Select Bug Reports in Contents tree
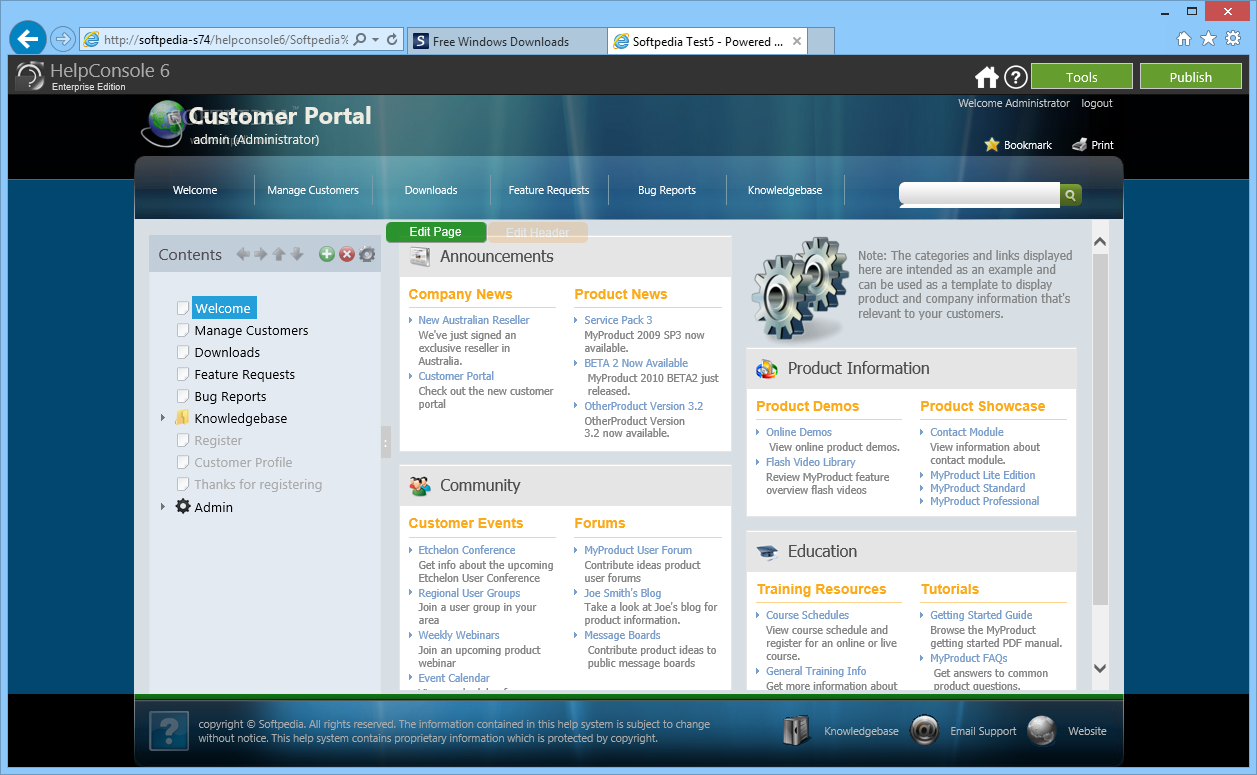 click(230, 396)
